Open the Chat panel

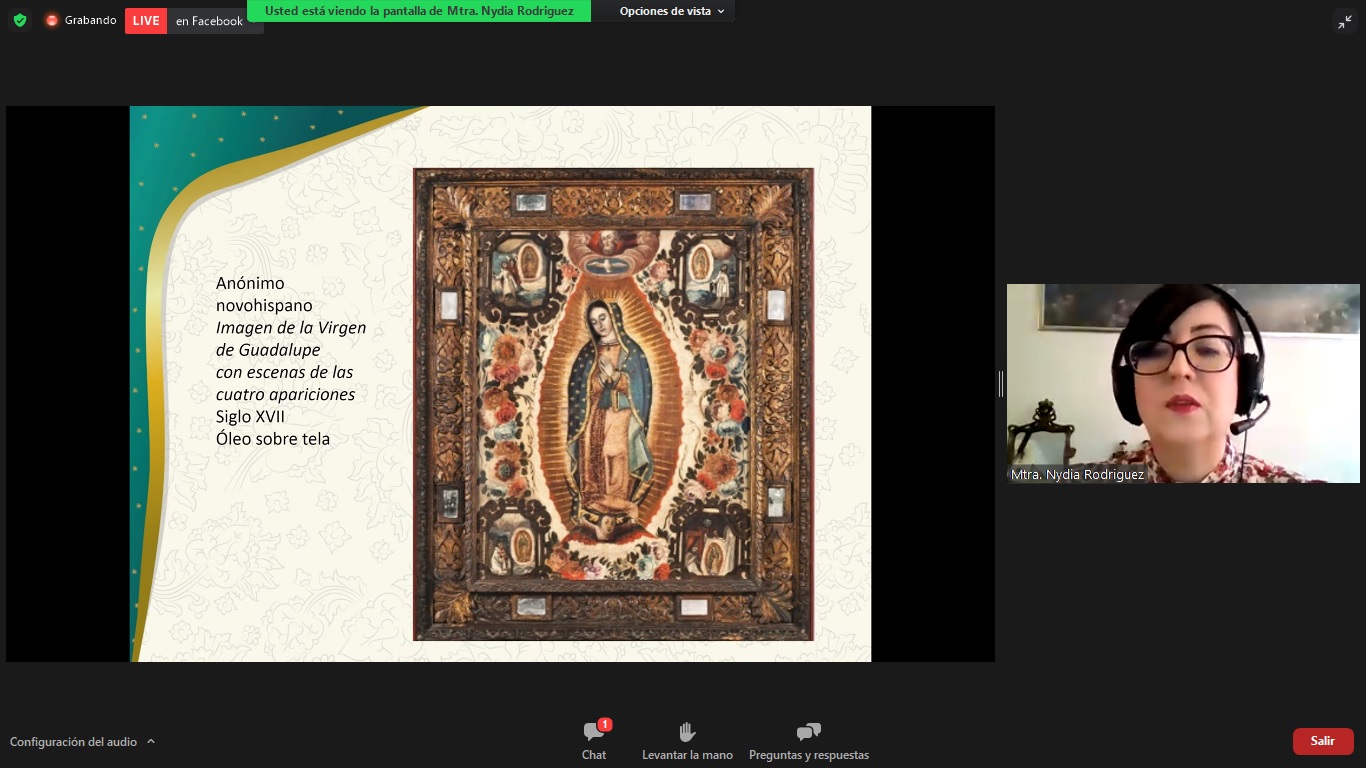[x=594, y=741]
